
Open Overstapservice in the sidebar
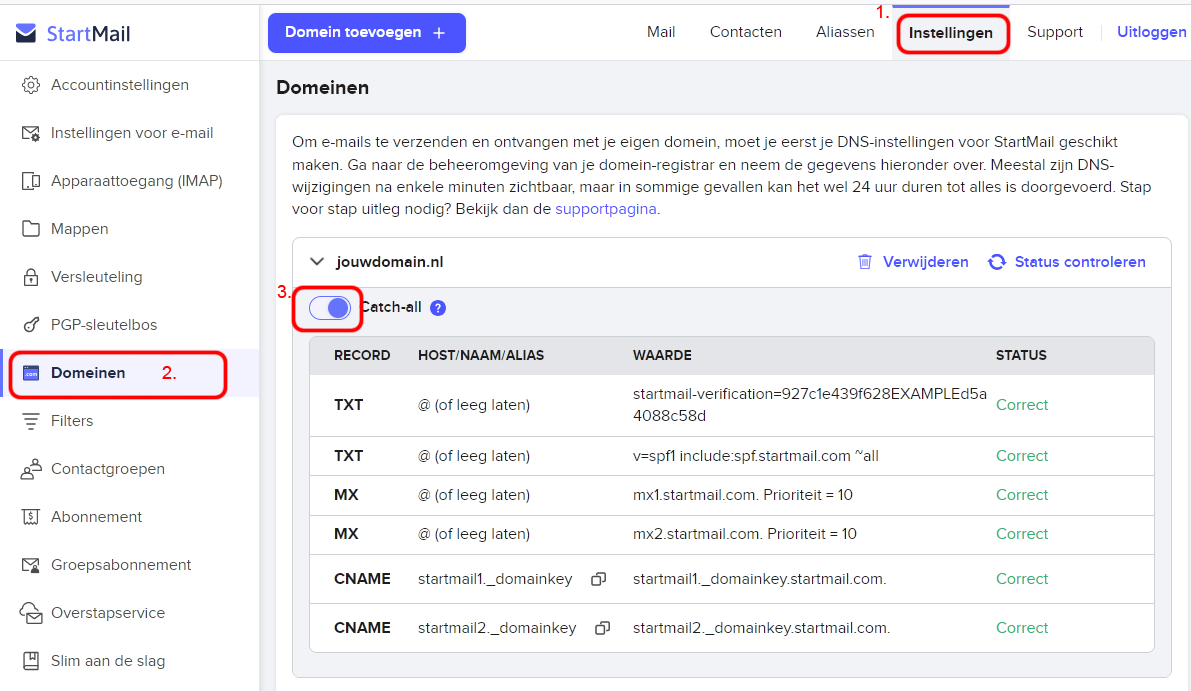(x=108, y=613)
